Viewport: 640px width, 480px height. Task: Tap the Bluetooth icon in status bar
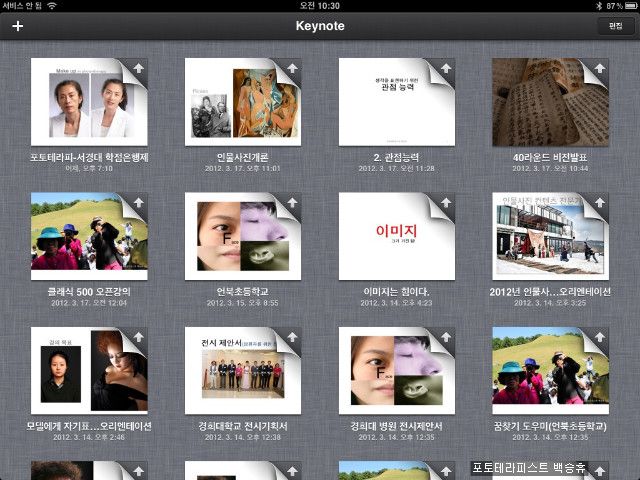(x=599, y=6)
